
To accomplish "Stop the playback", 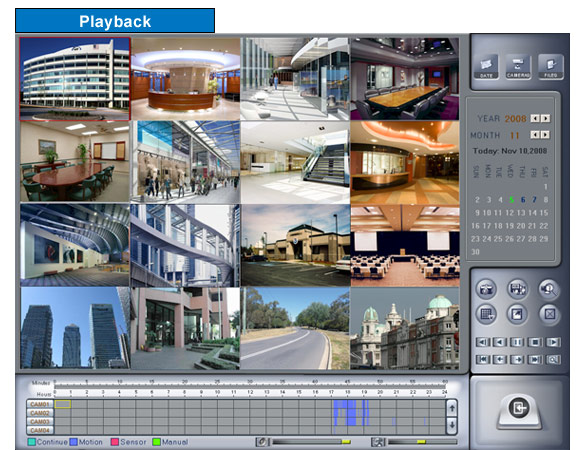I will pyautogui.click(x=535, y=342).
